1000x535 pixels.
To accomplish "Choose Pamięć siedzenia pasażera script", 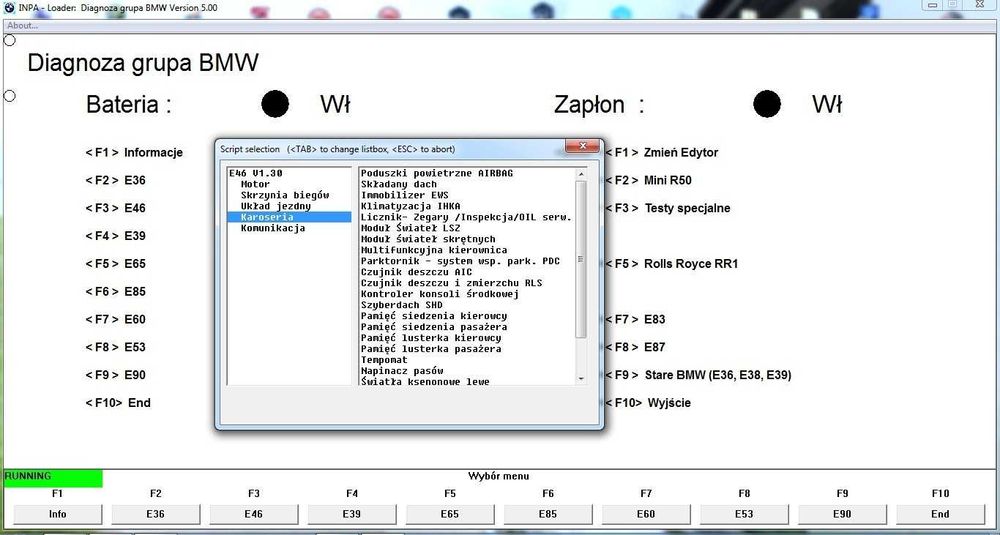I will pos(434,326).
